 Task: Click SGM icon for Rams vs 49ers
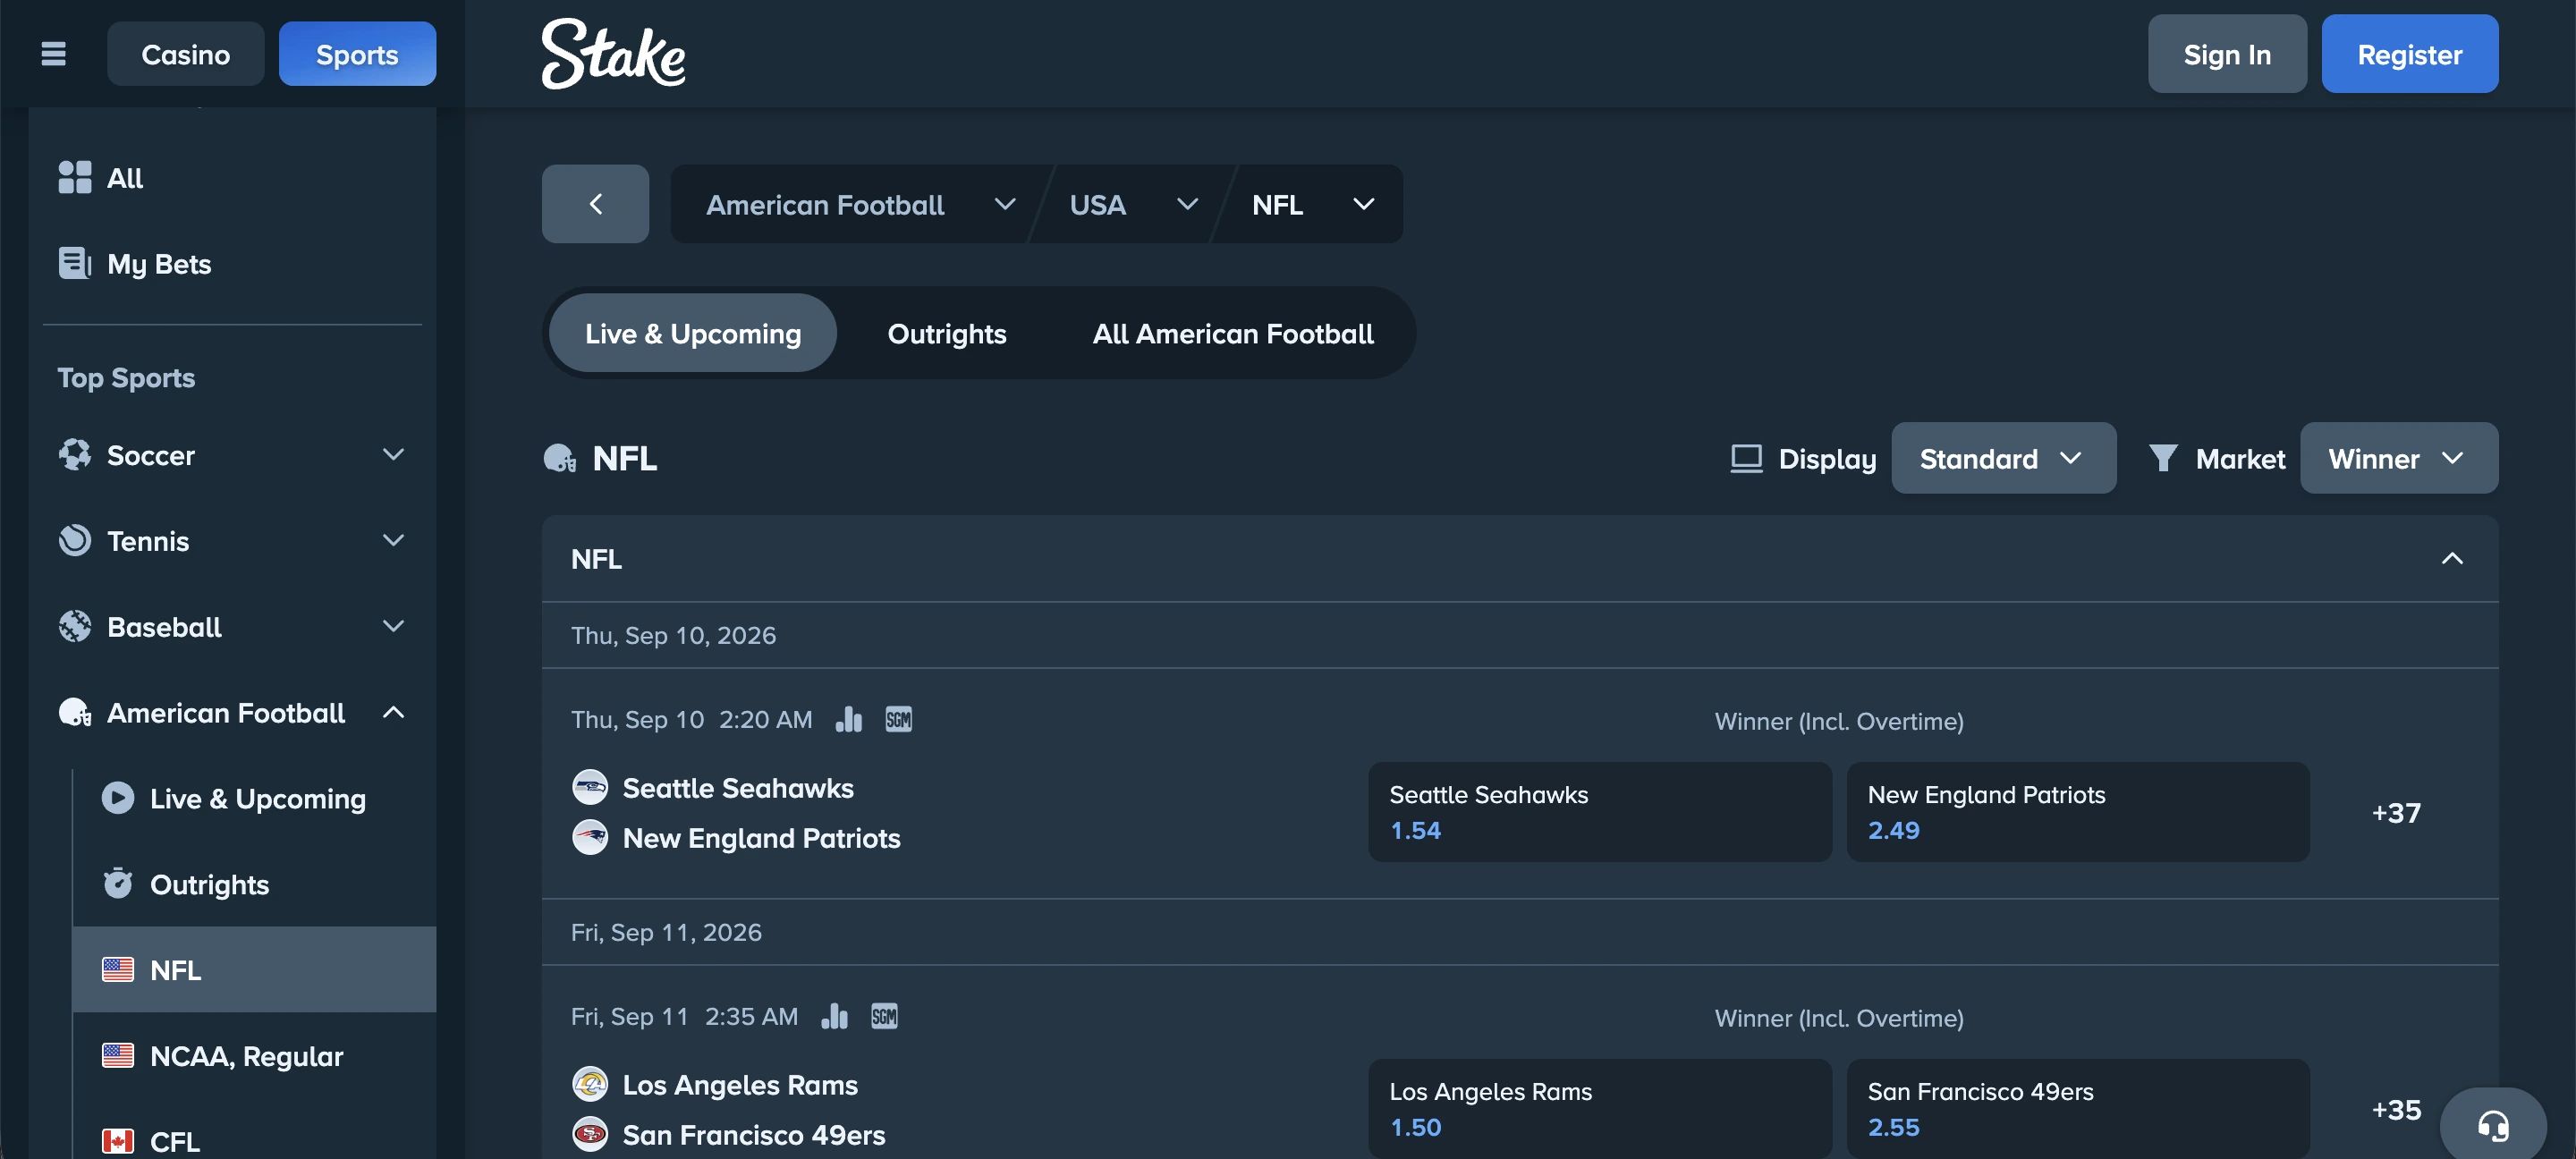point(885,1016)
